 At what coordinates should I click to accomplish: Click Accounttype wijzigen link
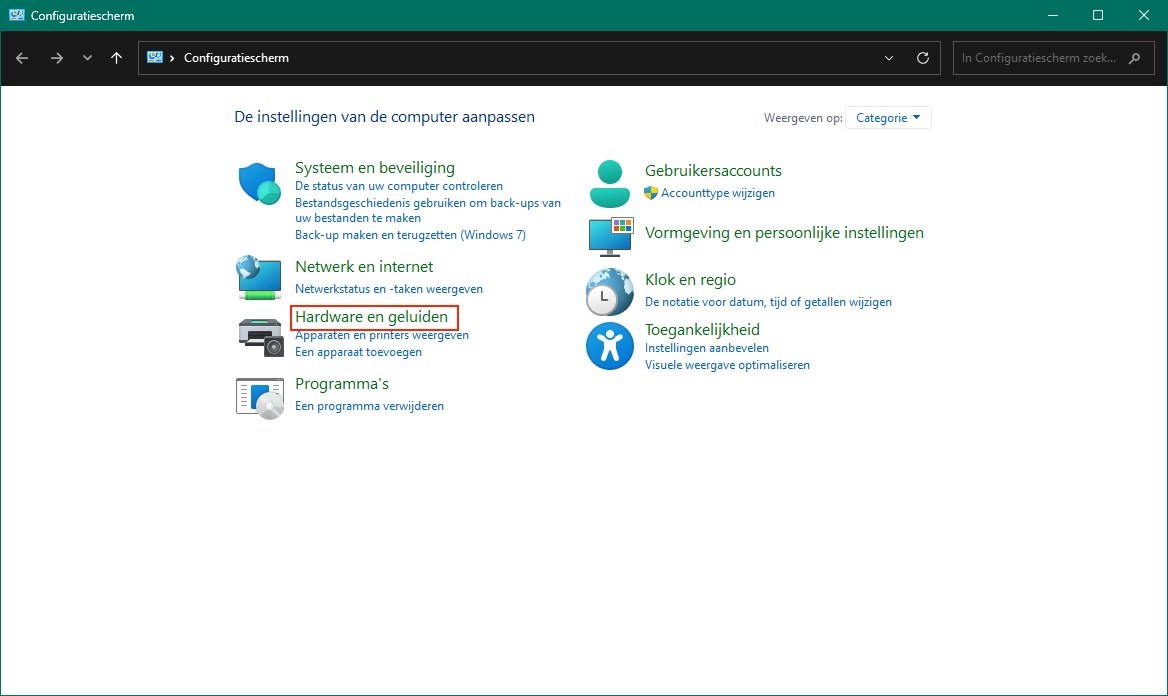click(x=717, y=193)
